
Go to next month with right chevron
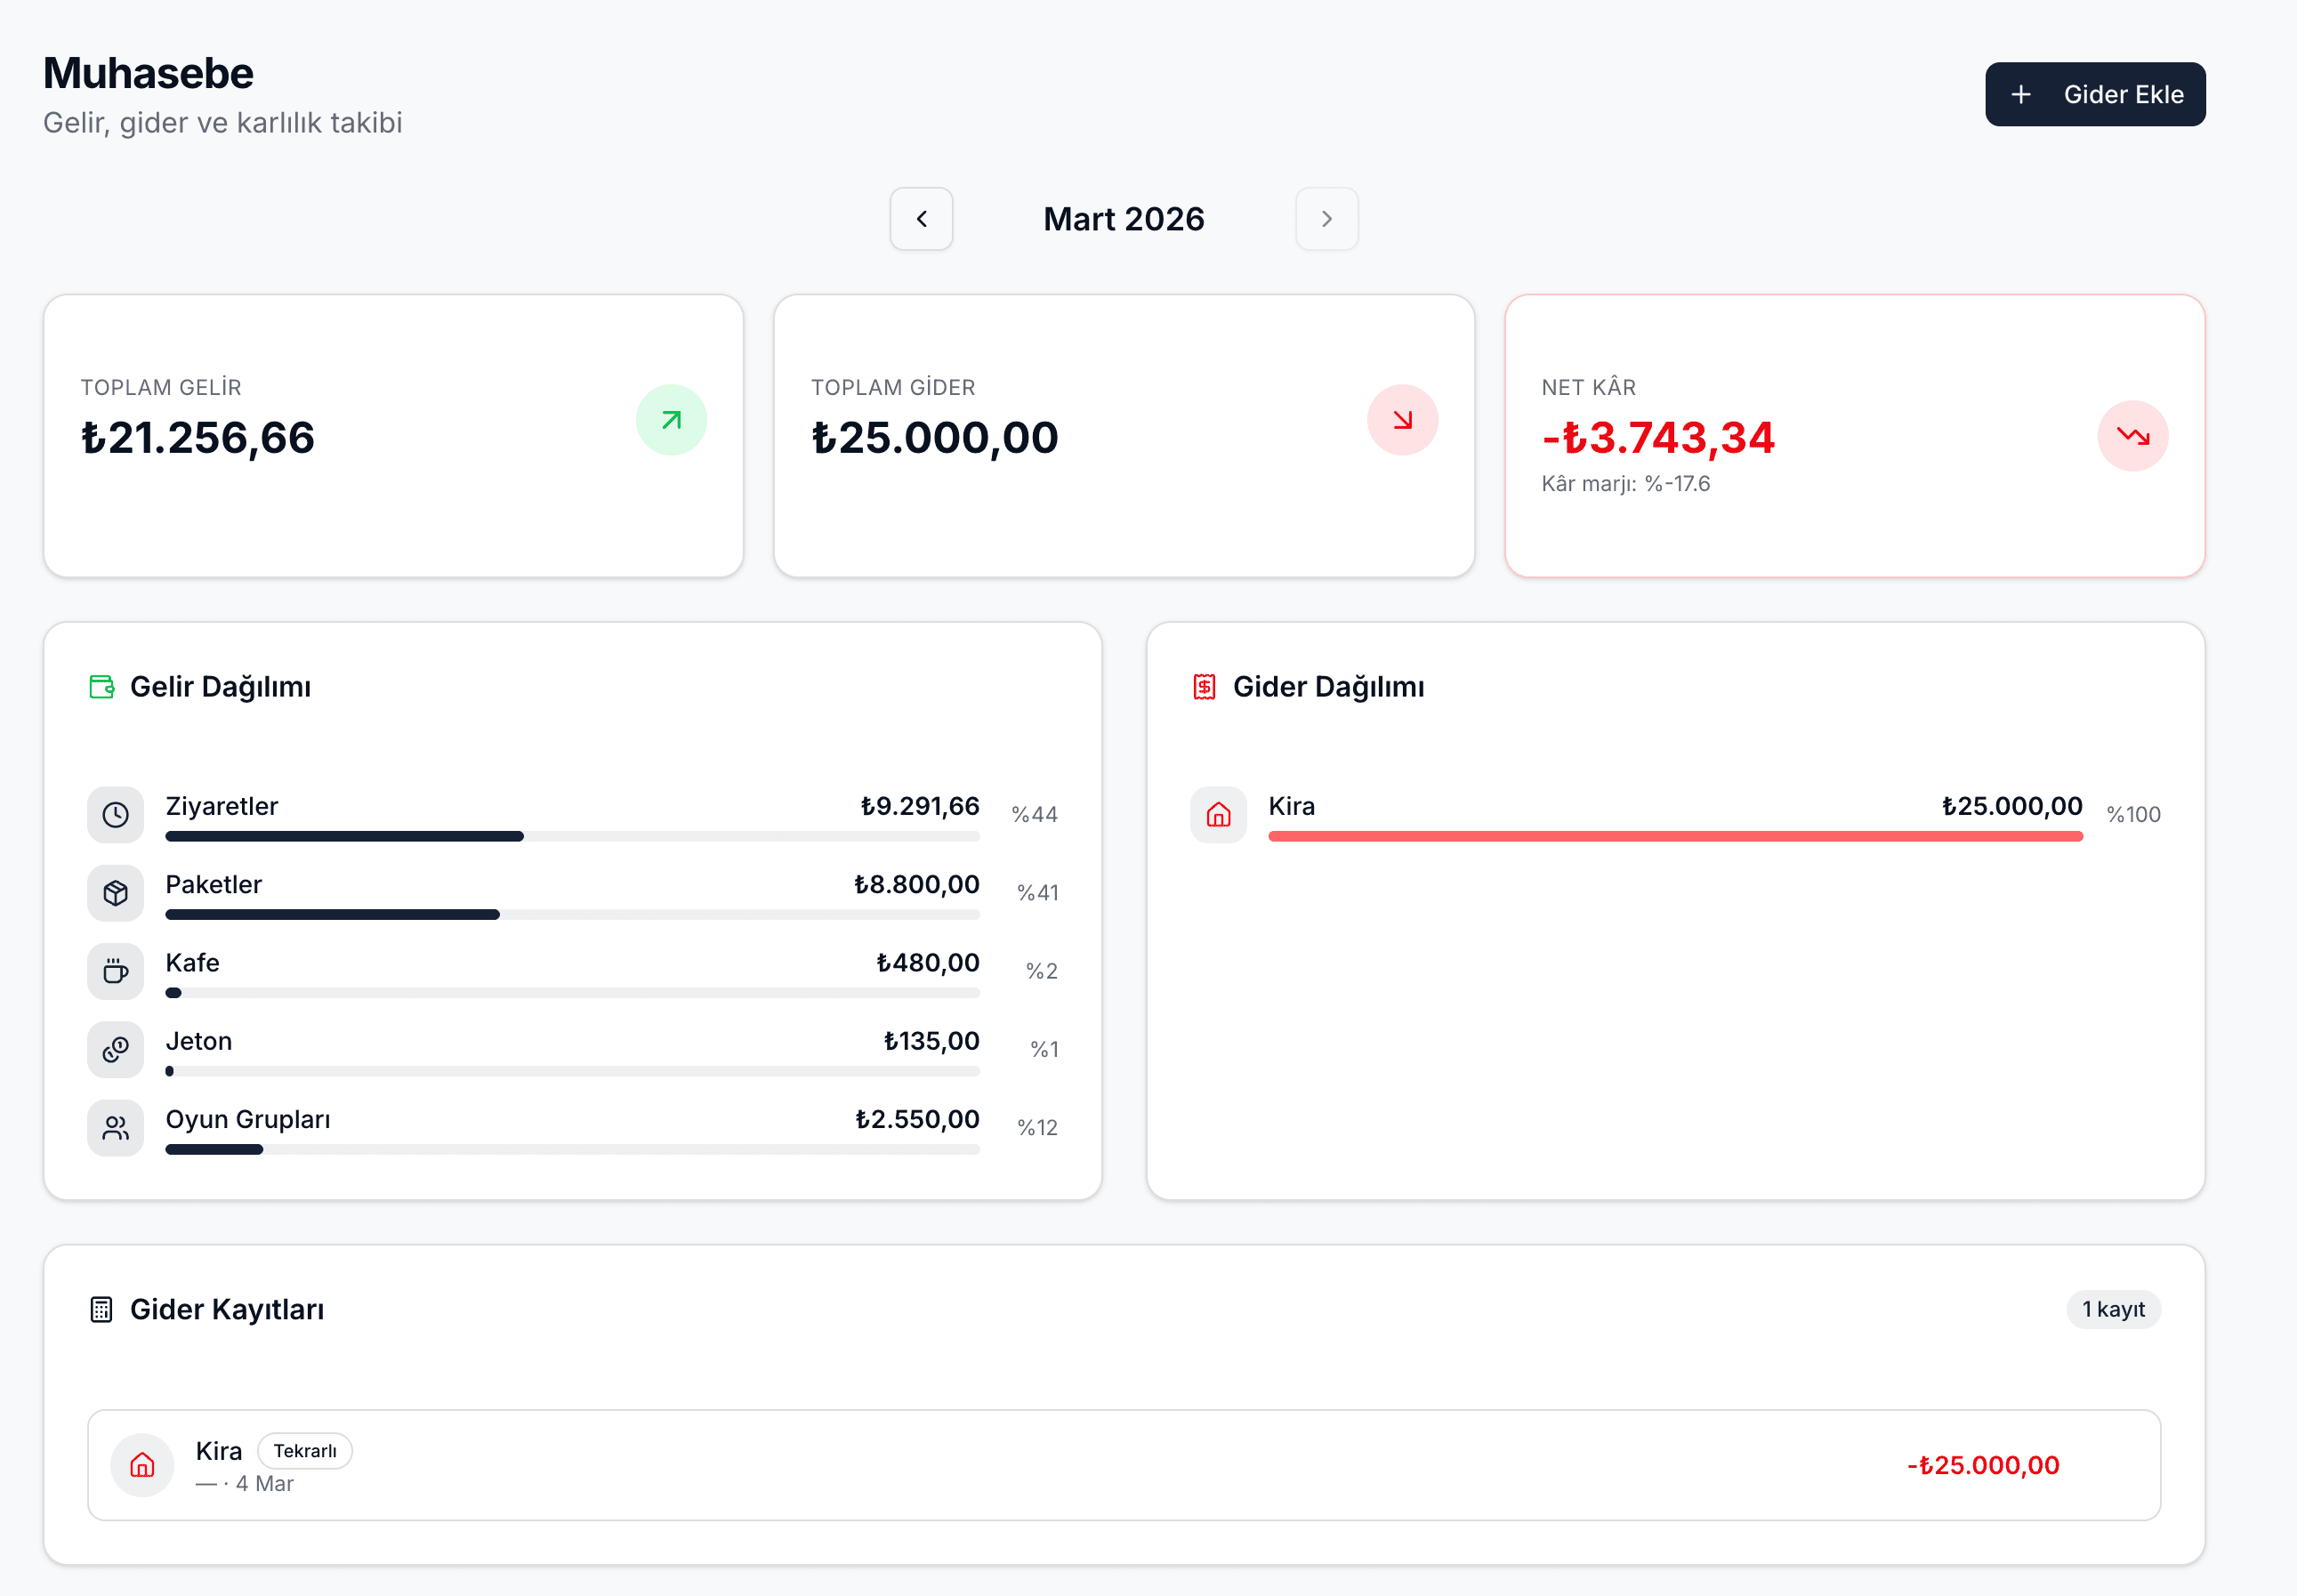coord(1326,219)
